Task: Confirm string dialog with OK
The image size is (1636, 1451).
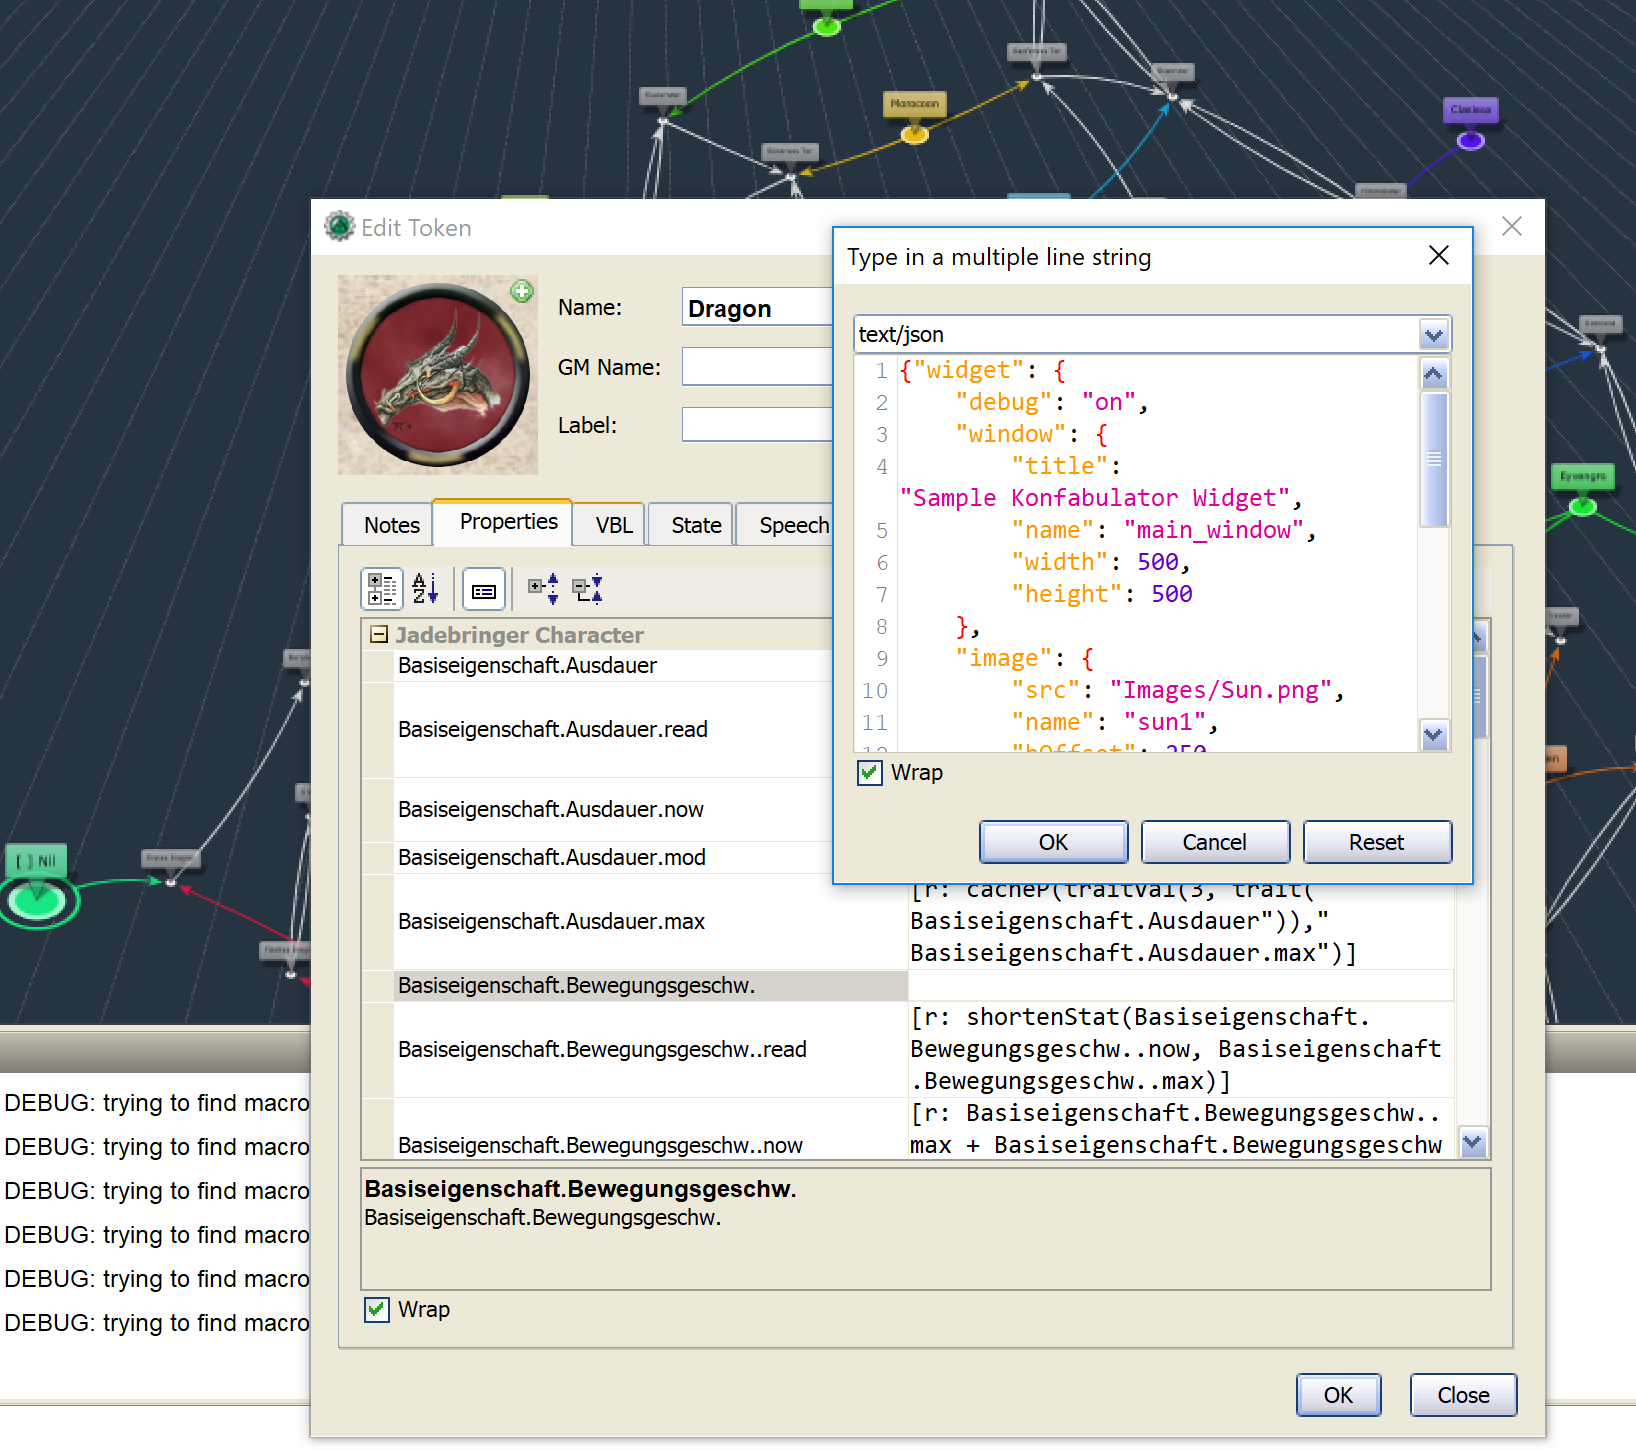Action: tap(1053, 841)
